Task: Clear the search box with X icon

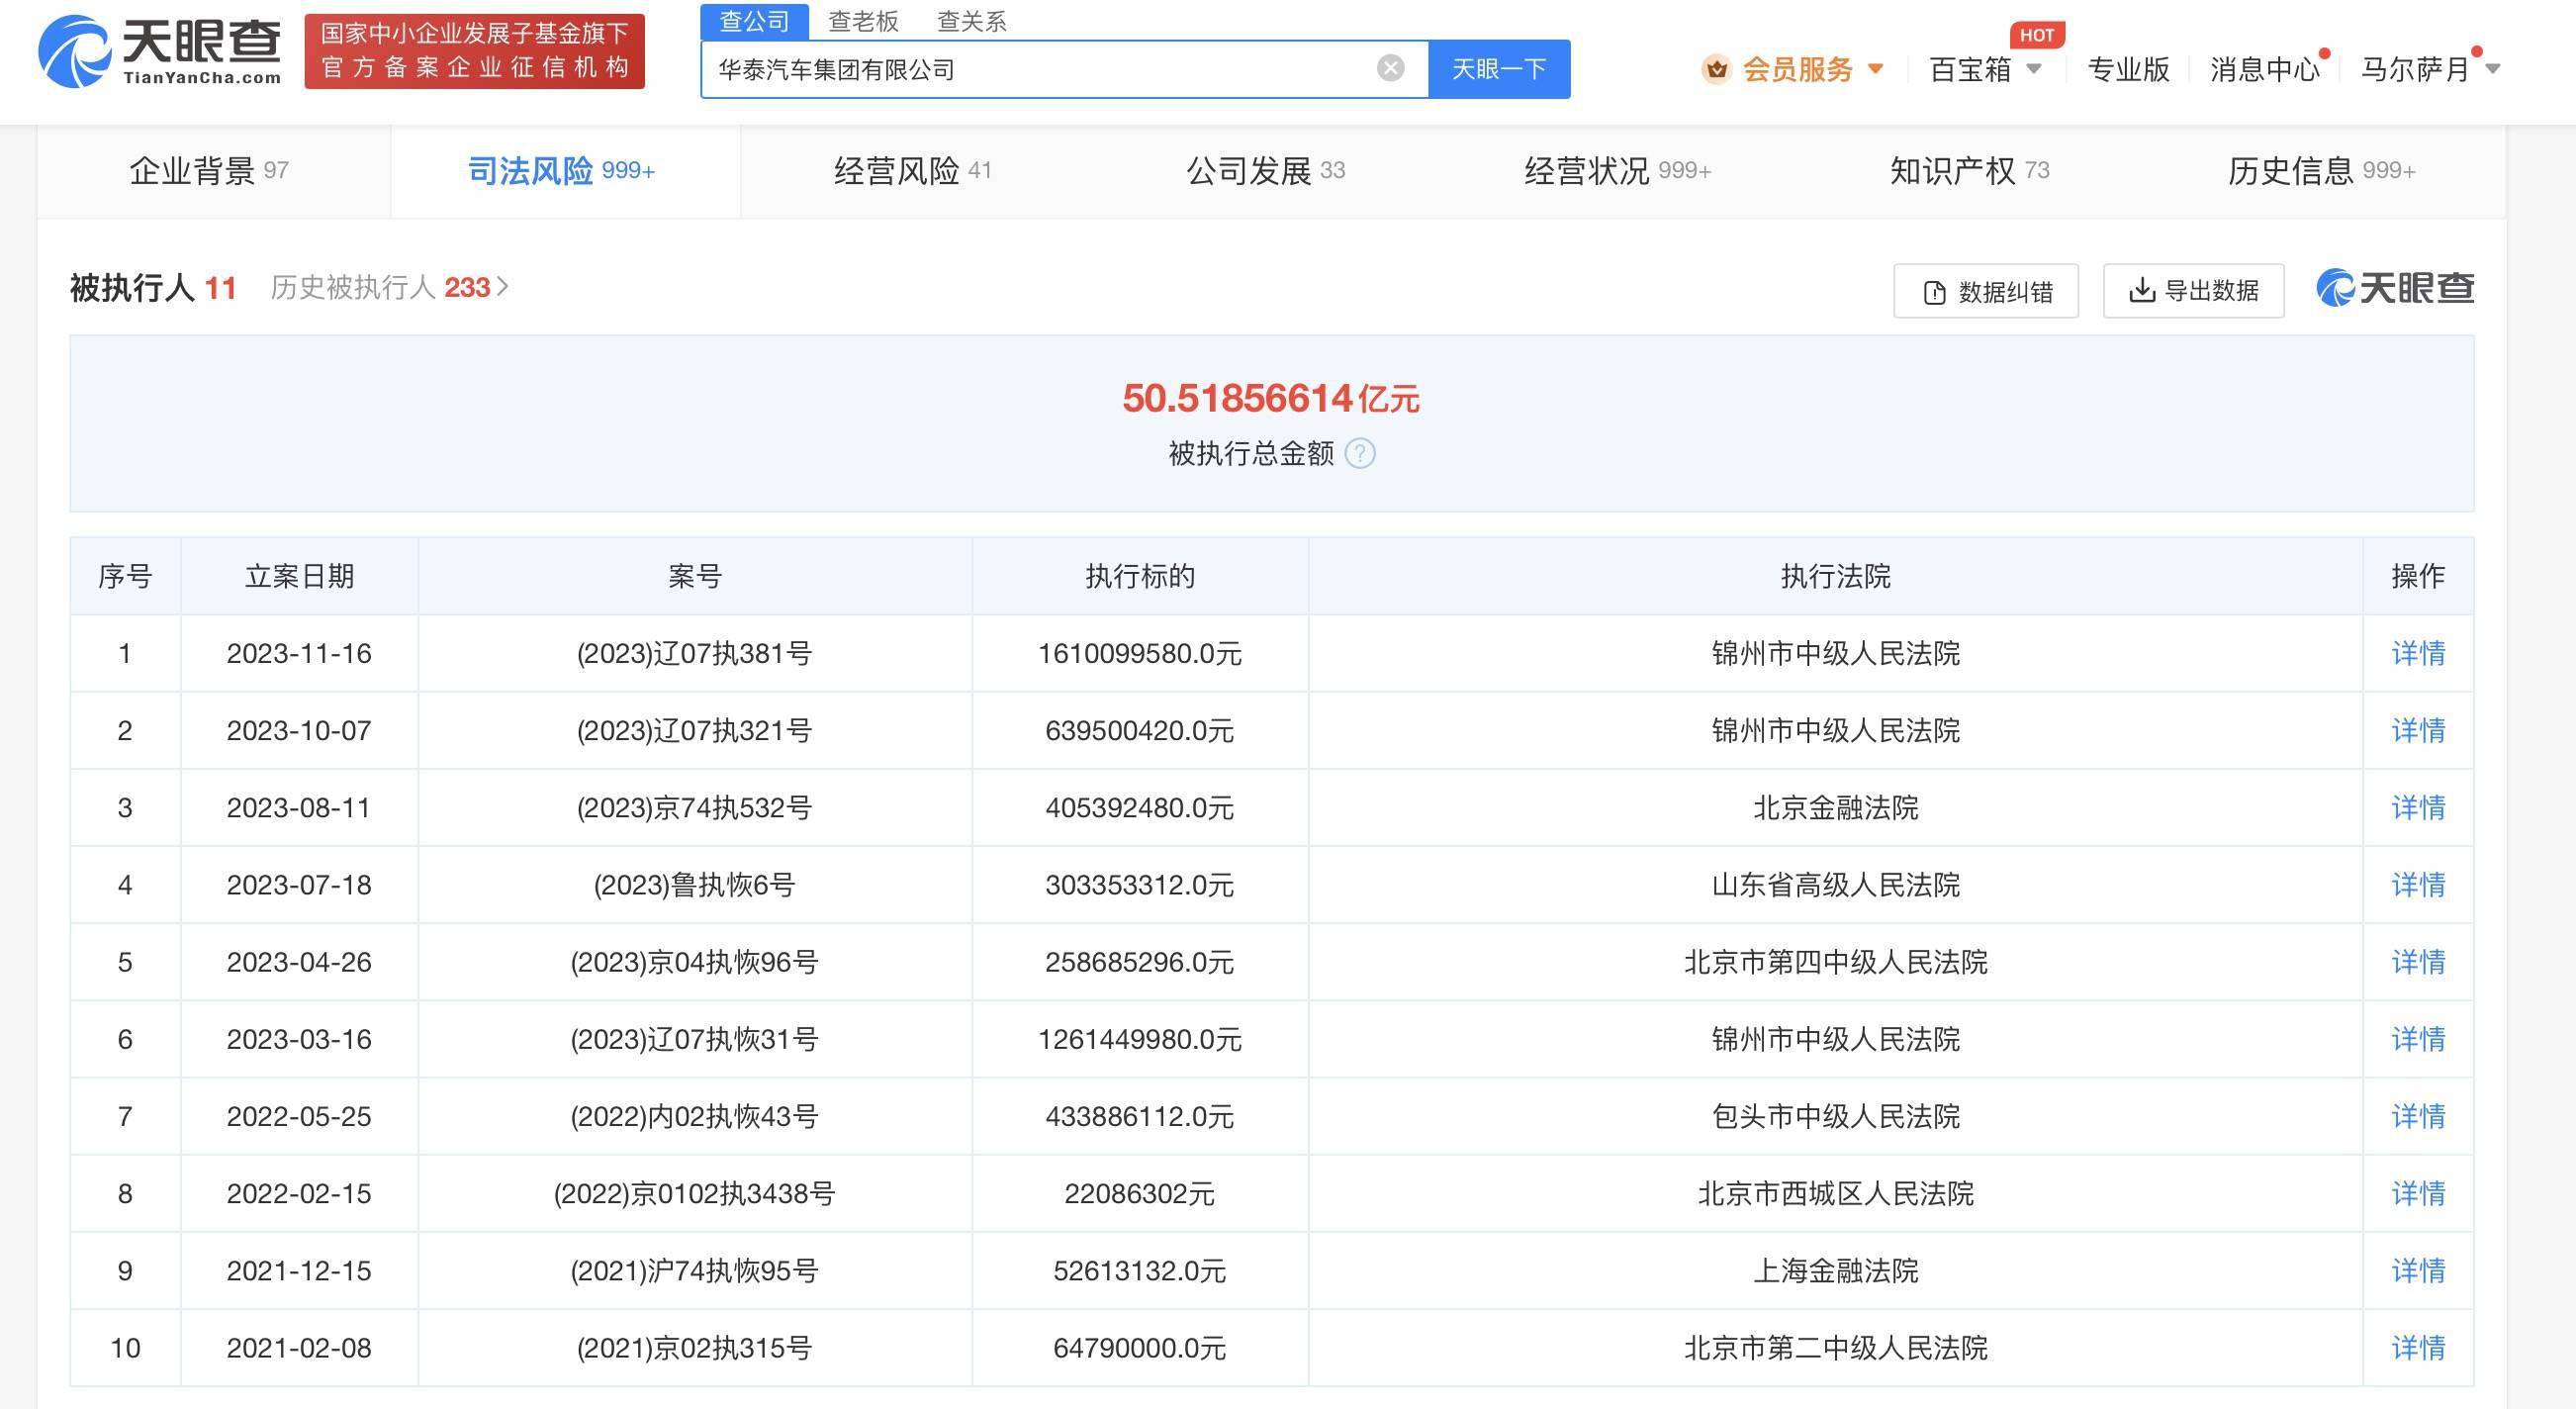Action: coord(1390,68)
